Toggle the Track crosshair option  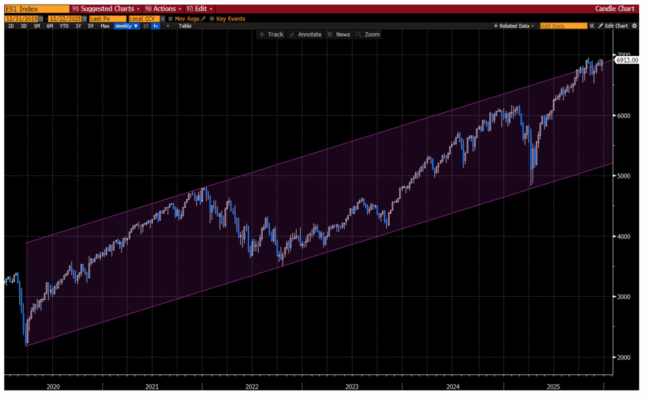271,34
